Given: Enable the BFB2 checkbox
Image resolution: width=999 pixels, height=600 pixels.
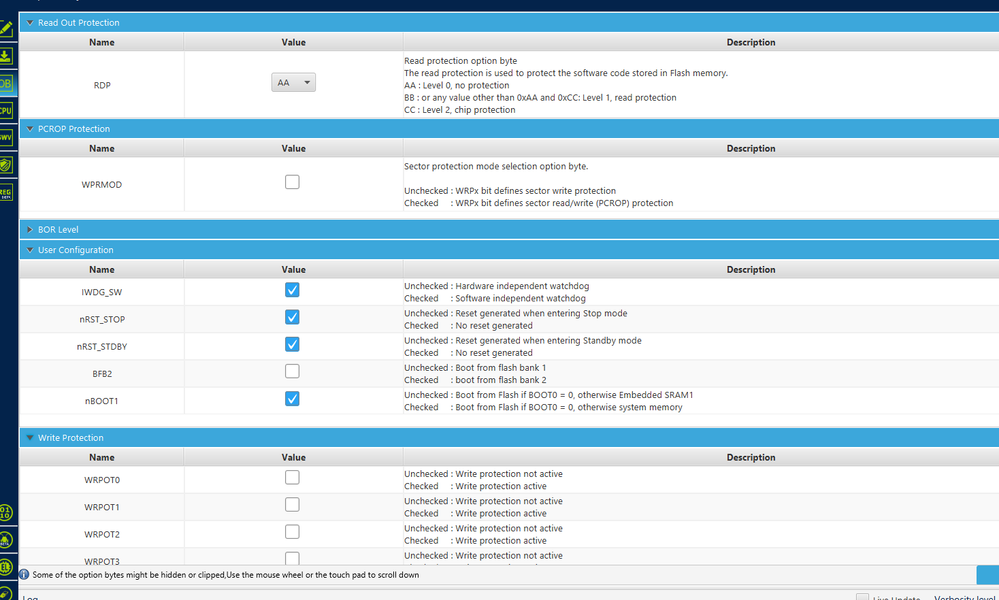Looking at the screenshot, I should pos(292,371).
